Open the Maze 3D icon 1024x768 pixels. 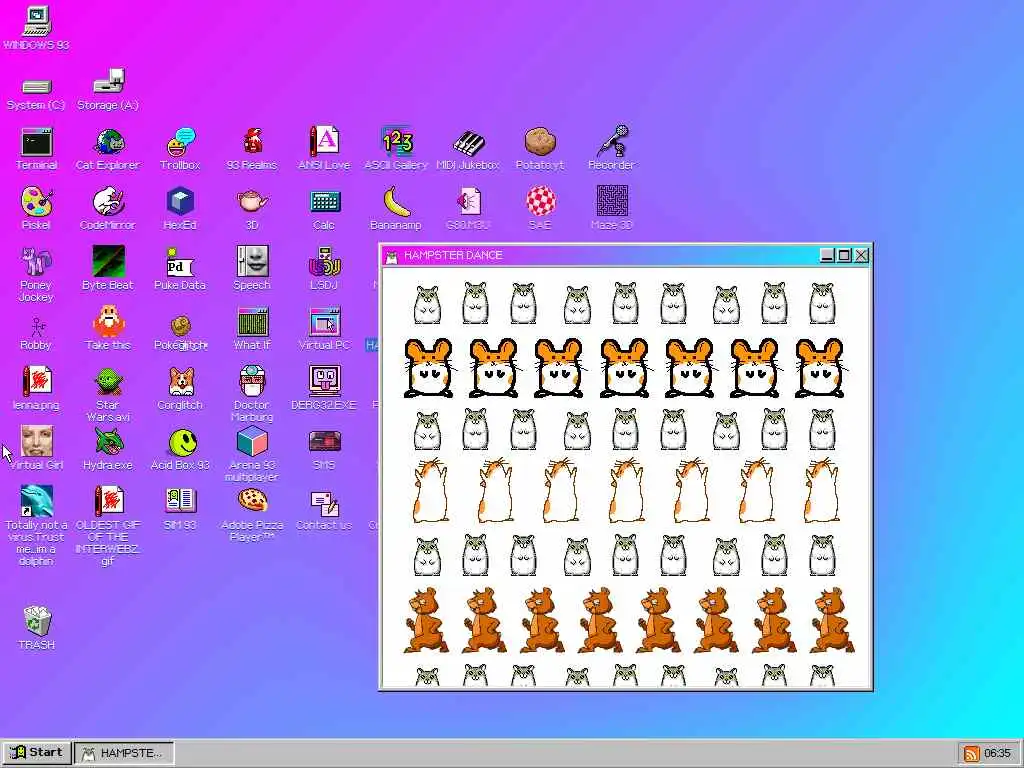click(x=612, y=202)
